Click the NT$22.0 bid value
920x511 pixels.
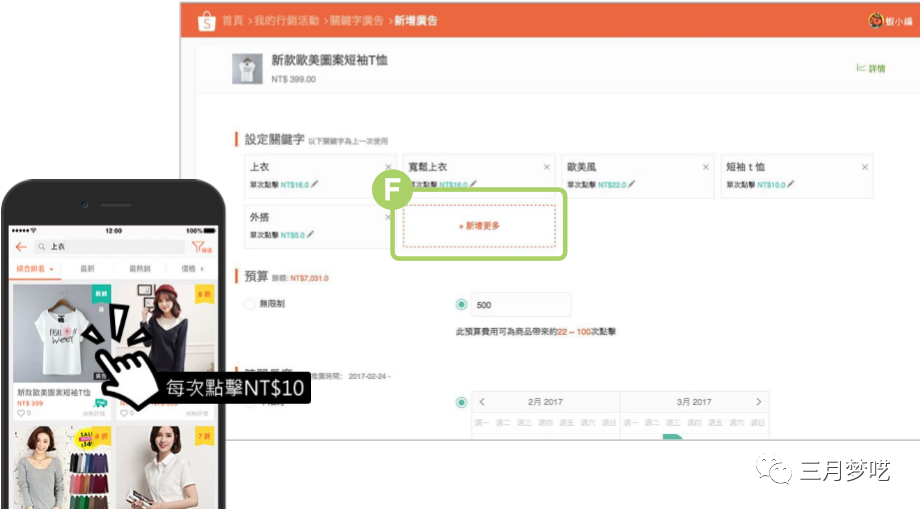coord(612,185)
